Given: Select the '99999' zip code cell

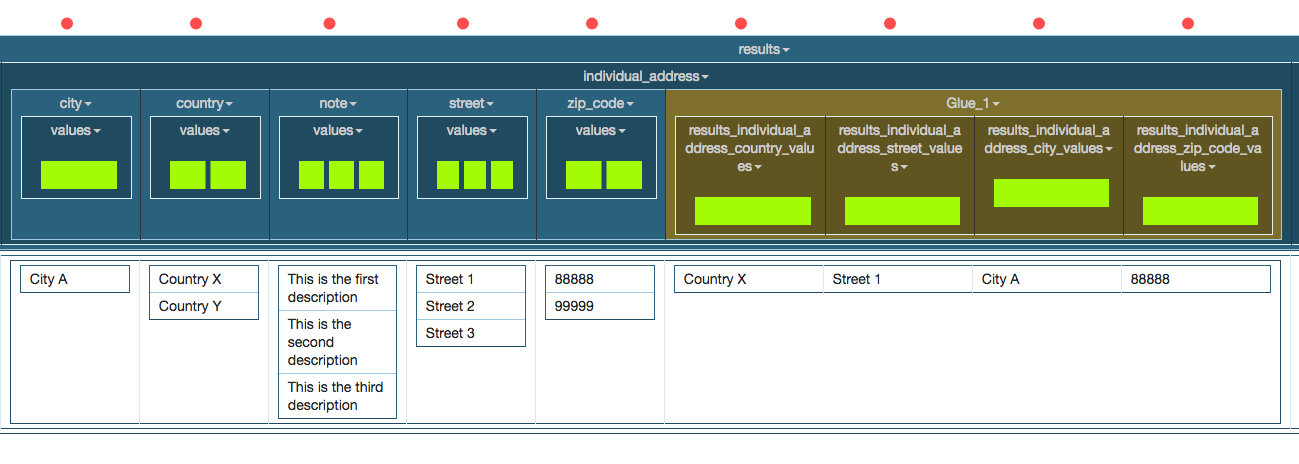Looking at the screenshot, I should point(599,307).
